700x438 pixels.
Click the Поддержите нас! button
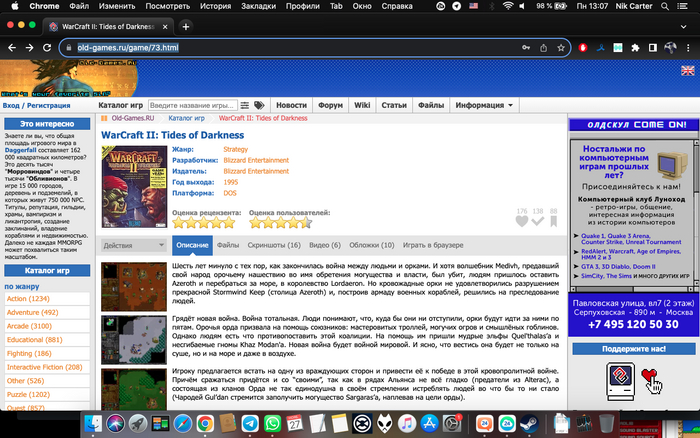pyautogui.click(x=634, y=349)
